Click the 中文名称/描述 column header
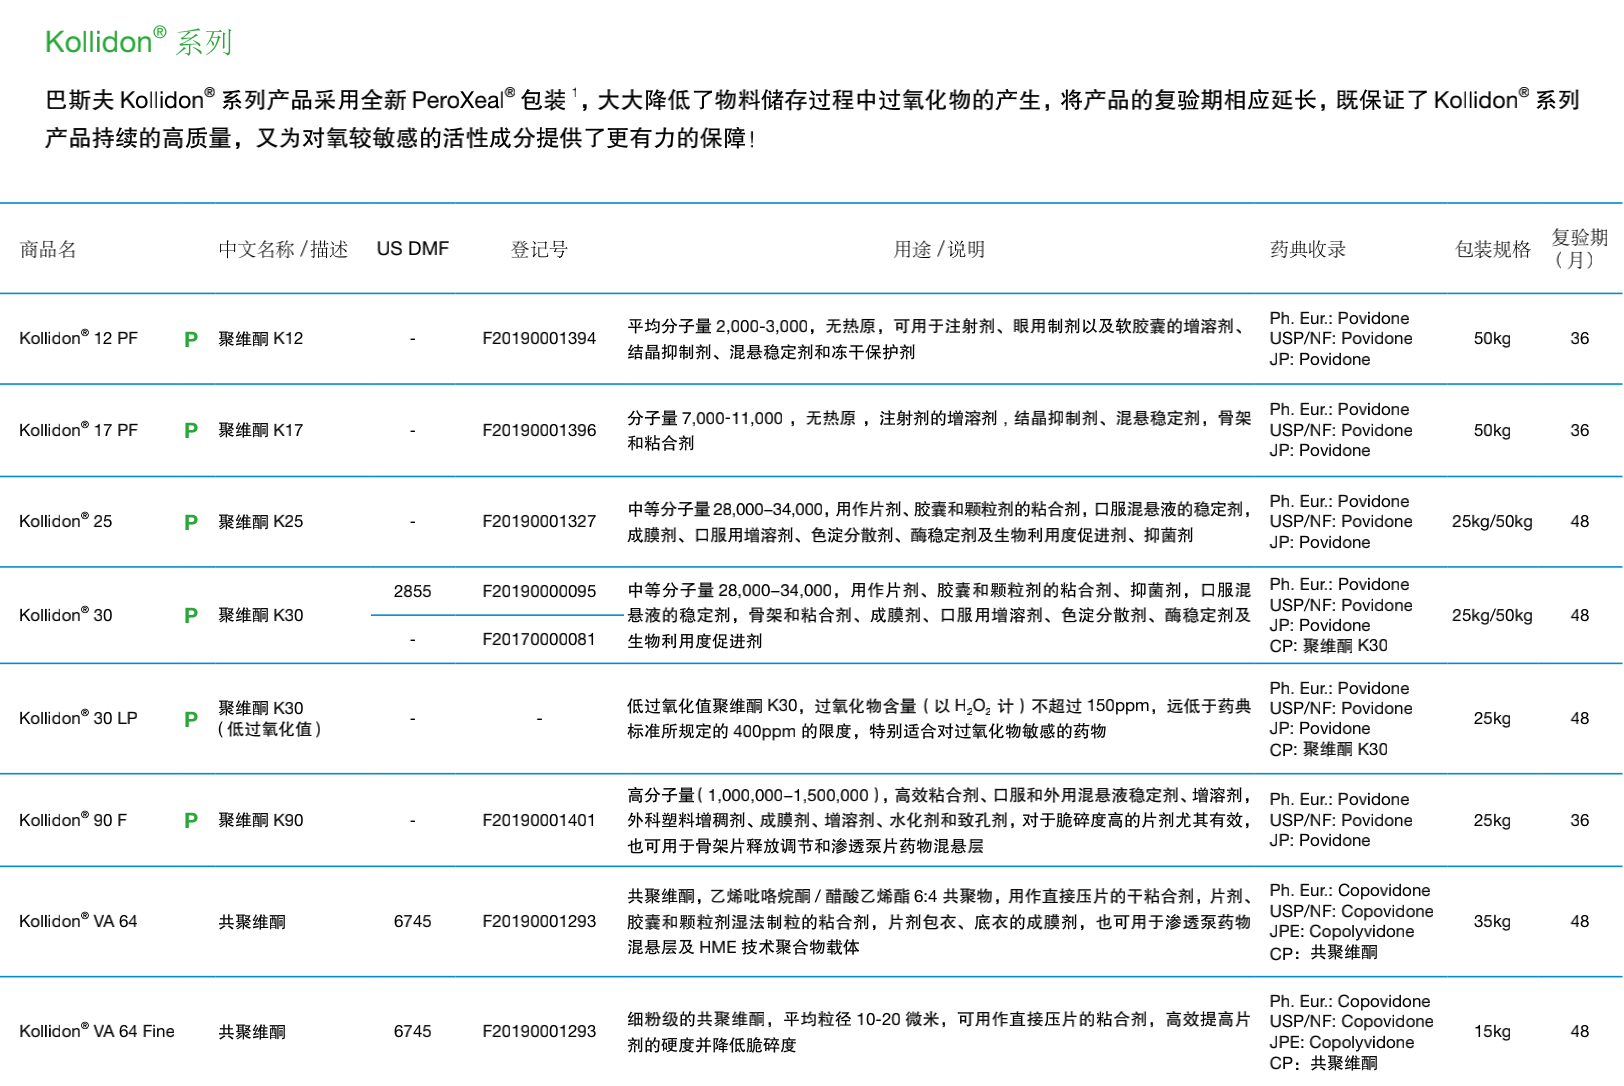 point(283,249)
